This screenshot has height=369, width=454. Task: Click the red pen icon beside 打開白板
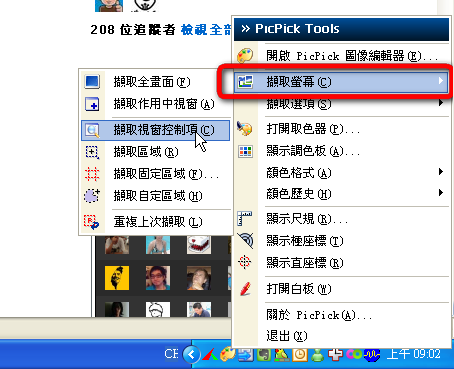coord(245,289)
